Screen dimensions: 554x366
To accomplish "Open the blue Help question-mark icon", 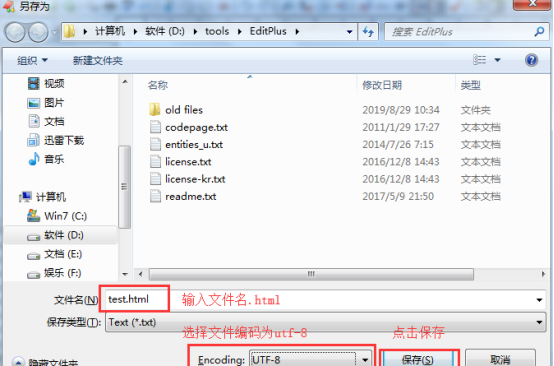I will coord(531,60).
